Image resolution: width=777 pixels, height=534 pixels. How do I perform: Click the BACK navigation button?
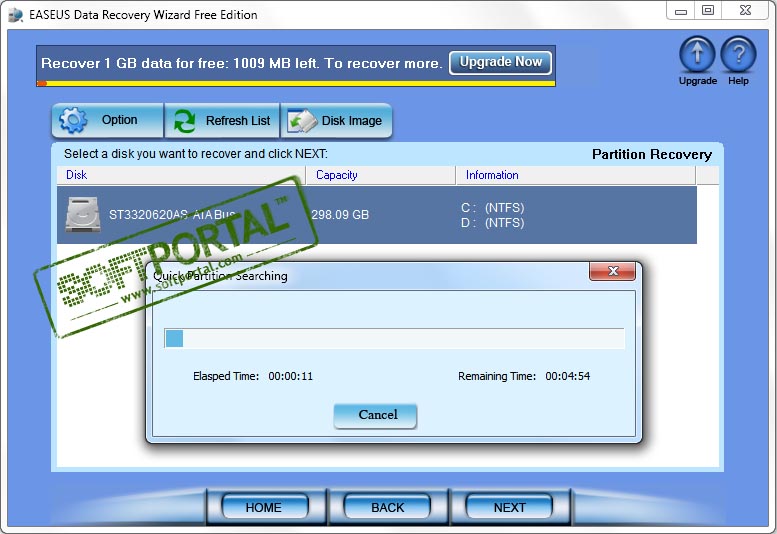pyautogui.click(x=387, y=507)
